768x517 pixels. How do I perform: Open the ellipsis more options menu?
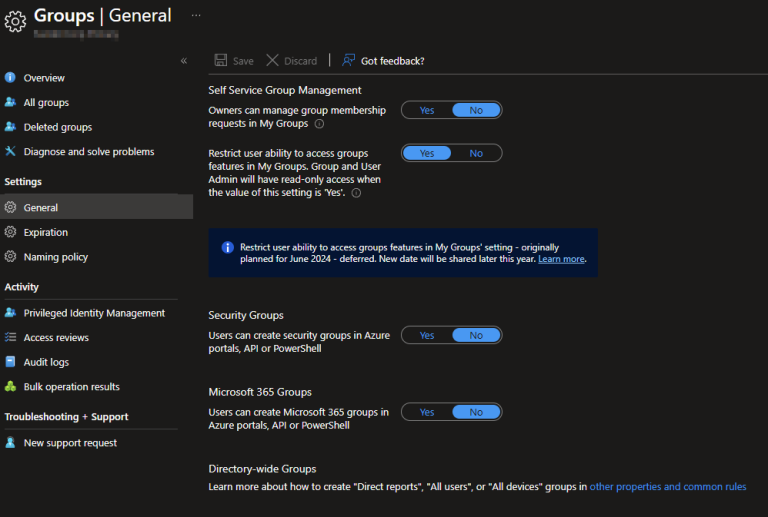(196, 15)
